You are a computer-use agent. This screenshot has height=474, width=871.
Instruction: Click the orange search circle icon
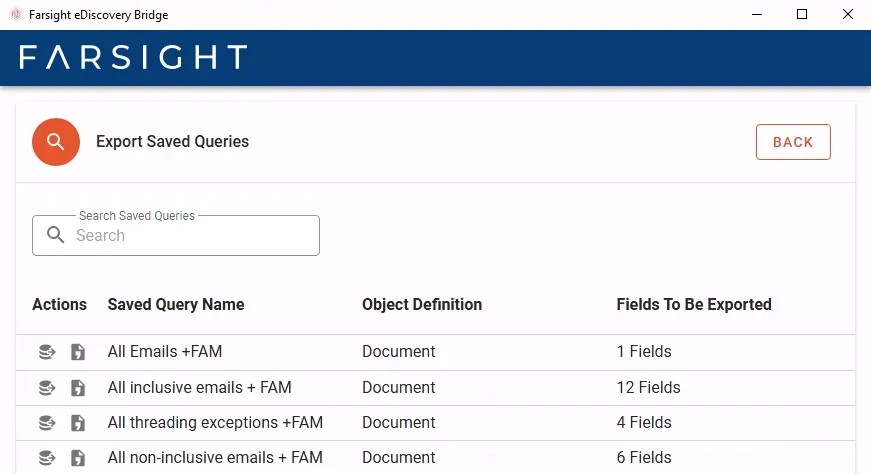(56, 142)
